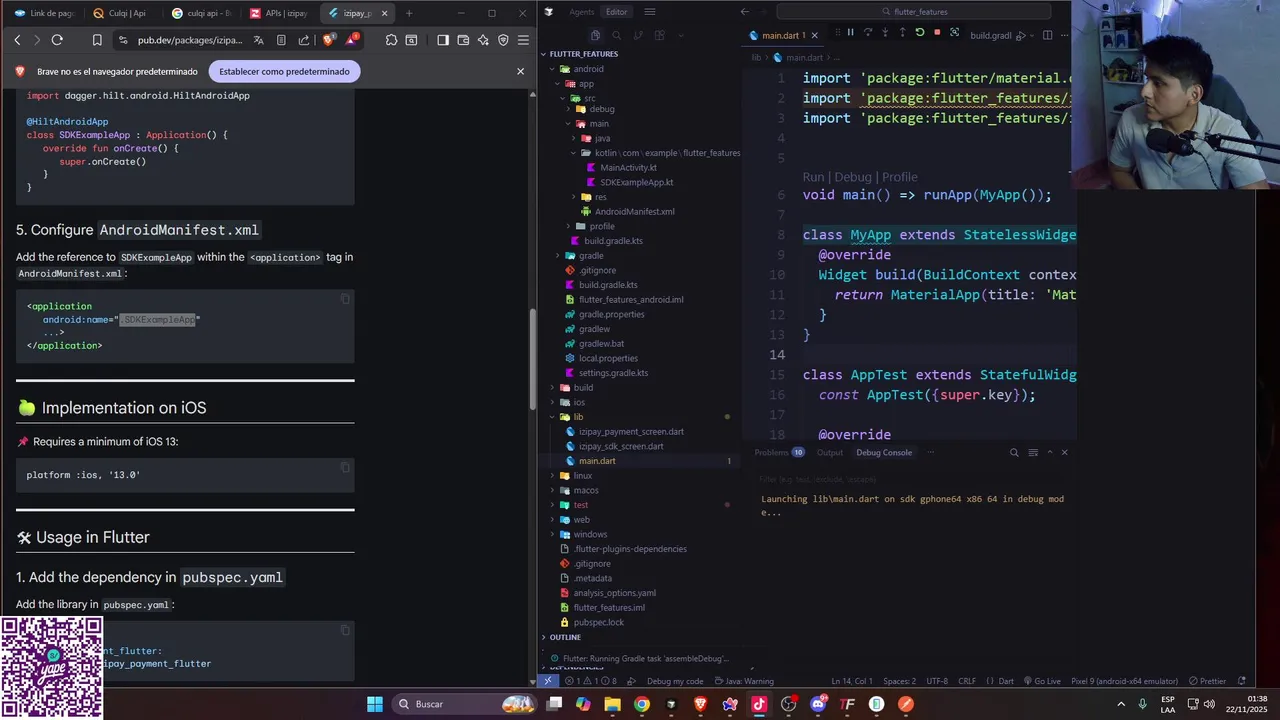Viewport: 1280px width, 720px height.
Task: Open Brave Shields lion icon
Action: [329, 40]
